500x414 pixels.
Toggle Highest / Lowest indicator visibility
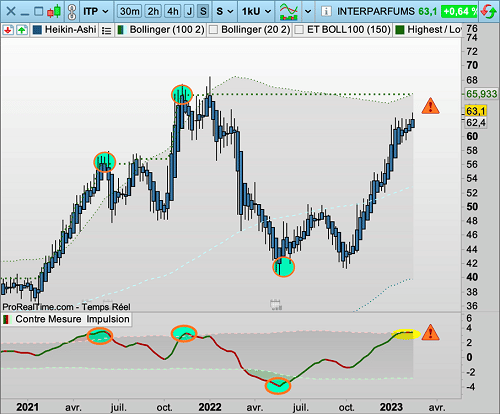399,30
